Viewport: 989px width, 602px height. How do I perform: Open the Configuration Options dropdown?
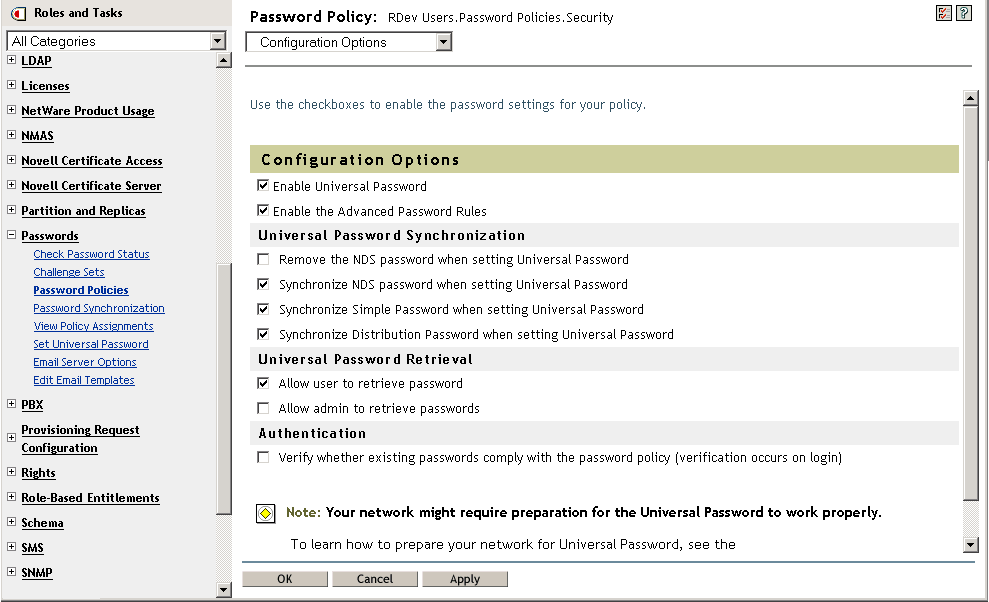coord(444,42)
